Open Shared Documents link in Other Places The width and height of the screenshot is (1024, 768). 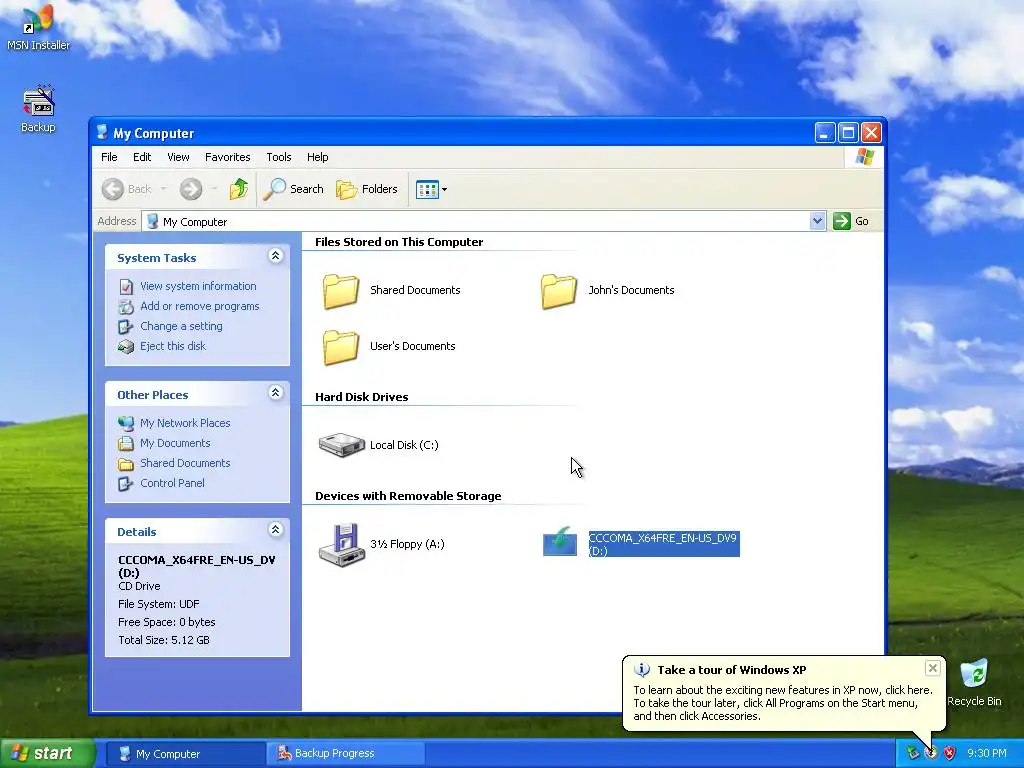(x=185, y=463)
